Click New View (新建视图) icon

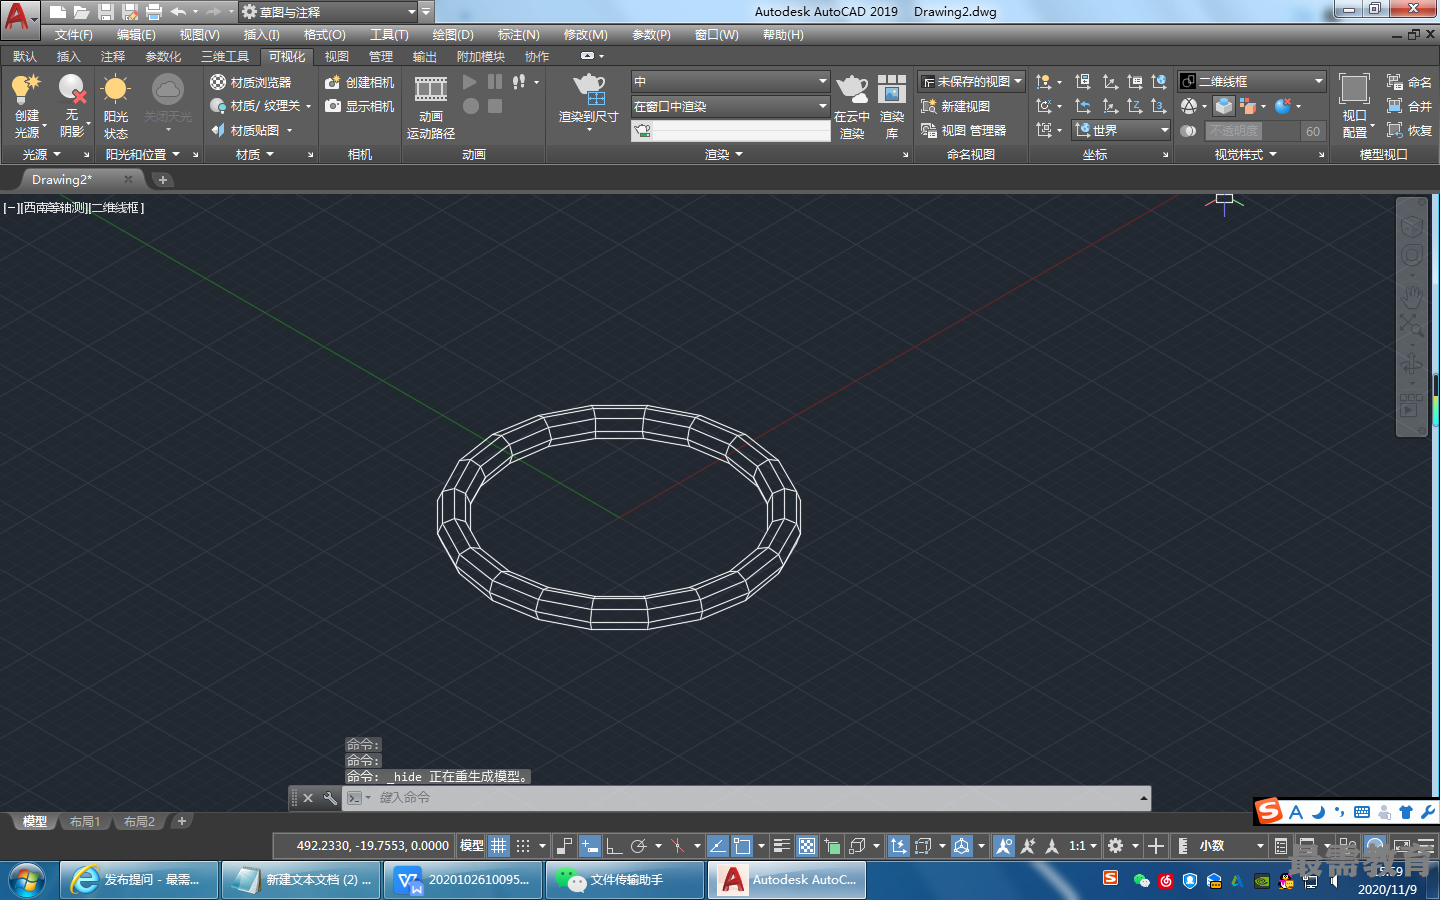[x=928, y=106]
